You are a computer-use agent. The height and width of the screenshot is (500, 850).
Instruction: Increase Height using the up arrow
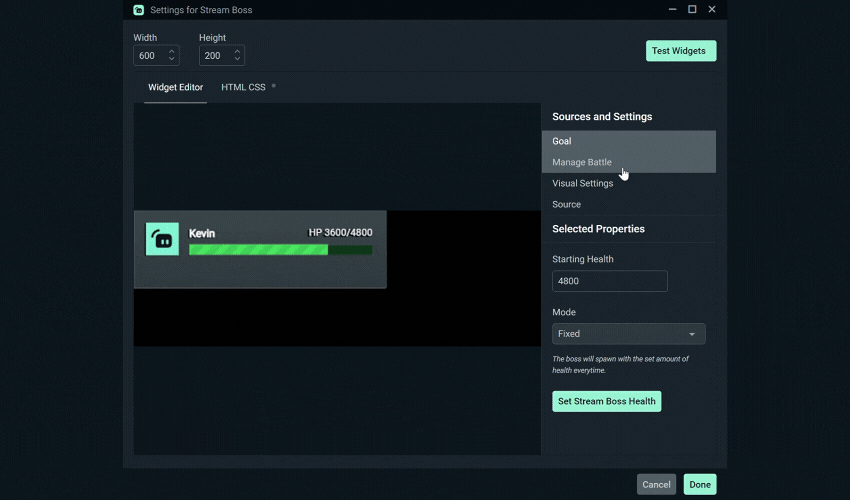tap(237, 52)
